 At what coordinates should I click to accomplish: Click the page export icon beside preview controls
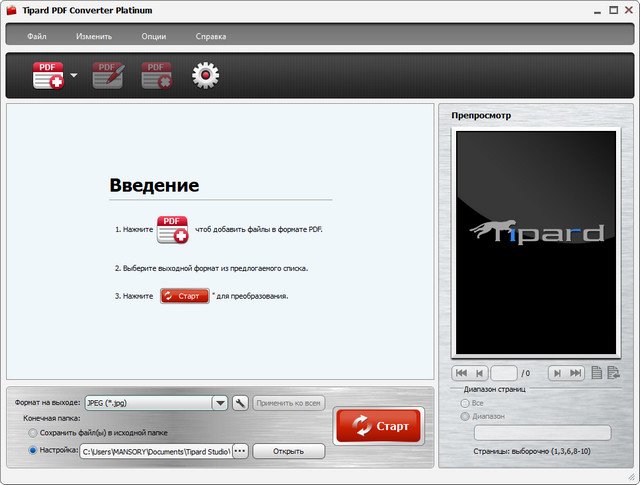[613, 372]
